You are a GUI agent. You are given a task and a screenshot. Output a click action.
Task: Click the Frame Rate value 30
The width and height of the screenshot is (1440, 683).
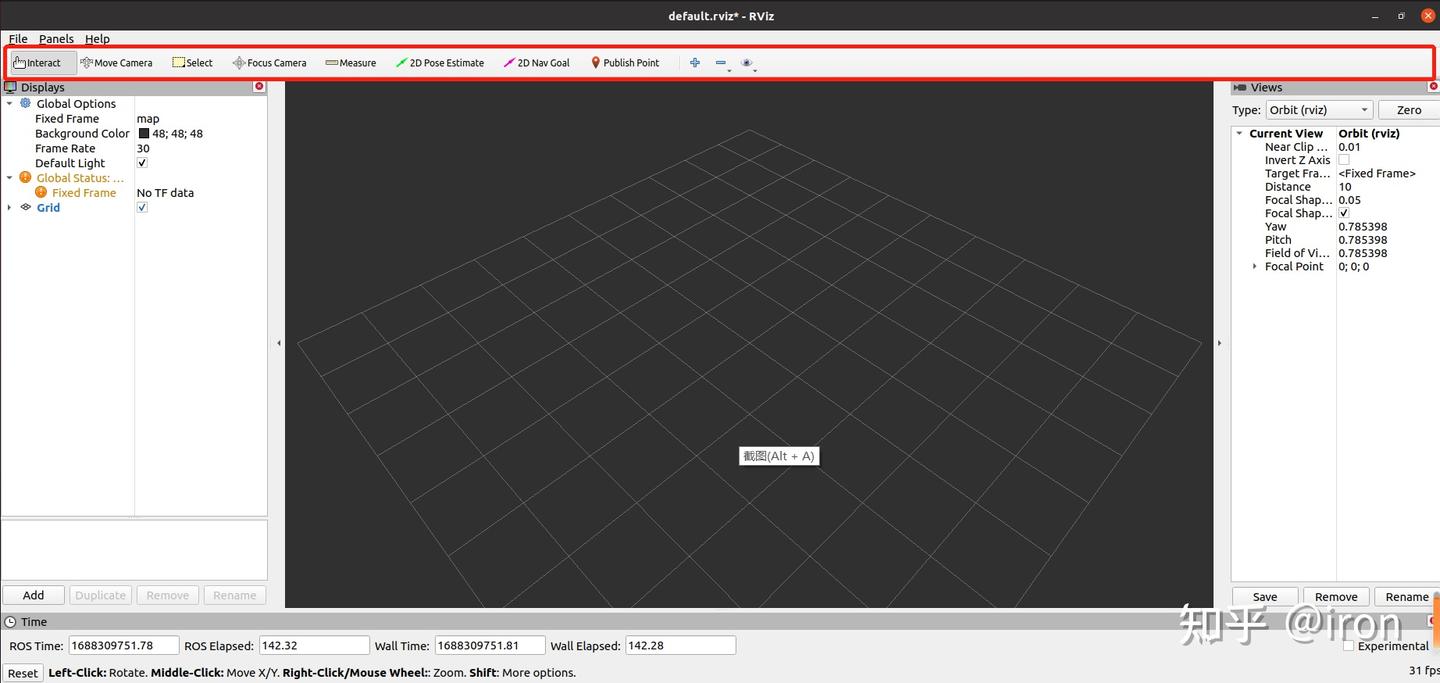[143, 148]
